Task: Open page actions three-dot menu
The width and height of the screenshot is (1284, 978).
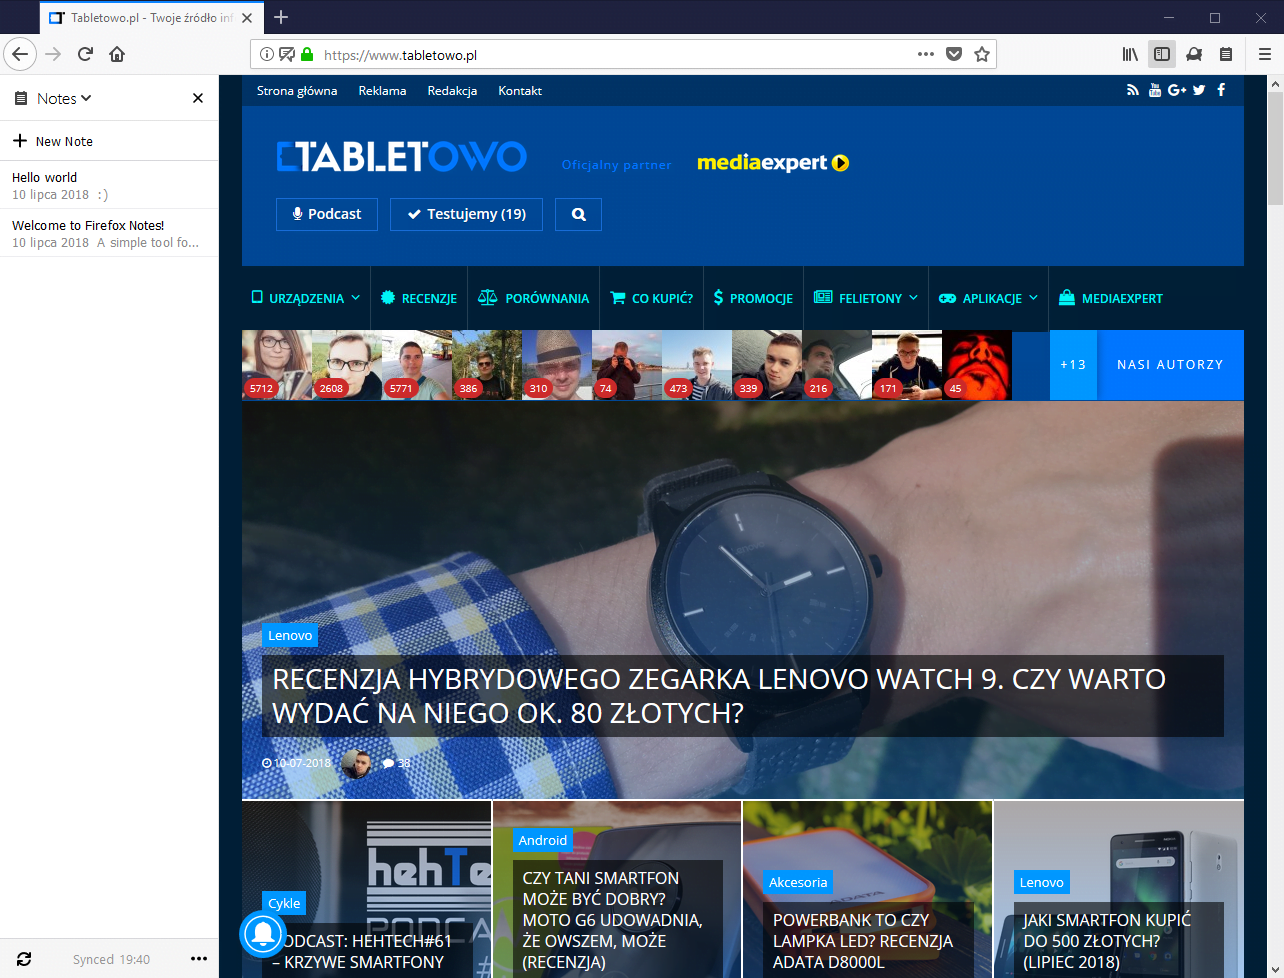Action: [926, 54]
